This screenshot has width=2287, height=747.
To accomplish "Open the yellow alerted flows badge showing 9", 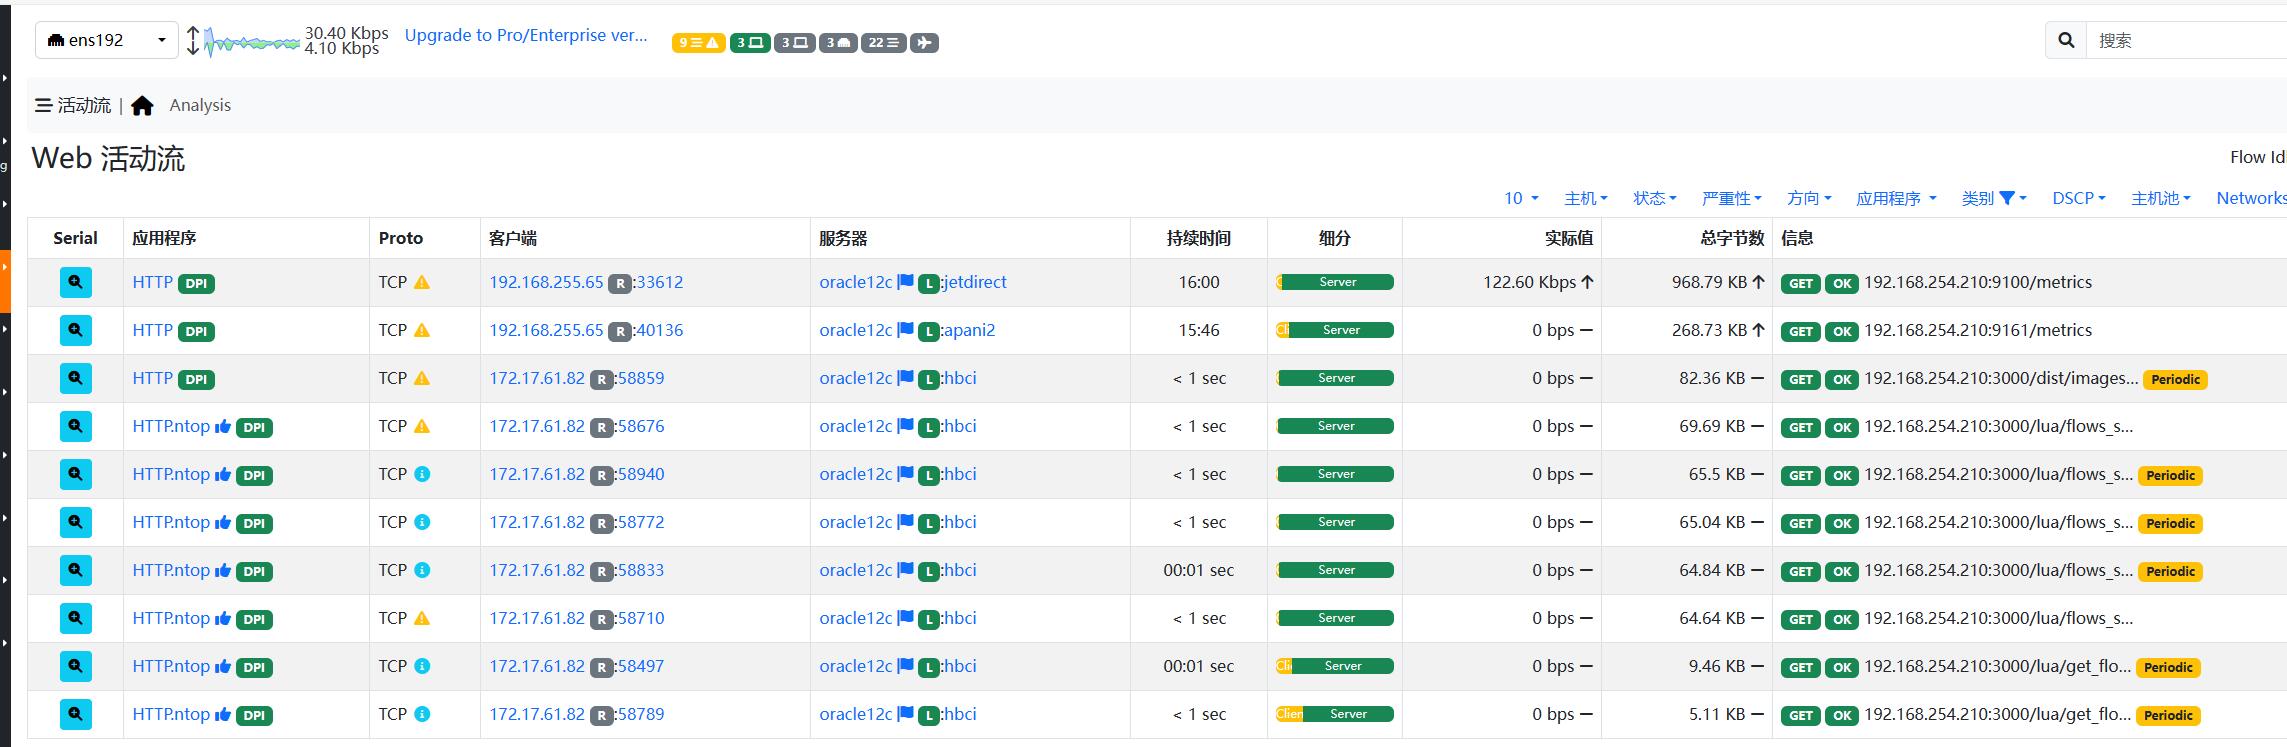I will pos(698,42).
